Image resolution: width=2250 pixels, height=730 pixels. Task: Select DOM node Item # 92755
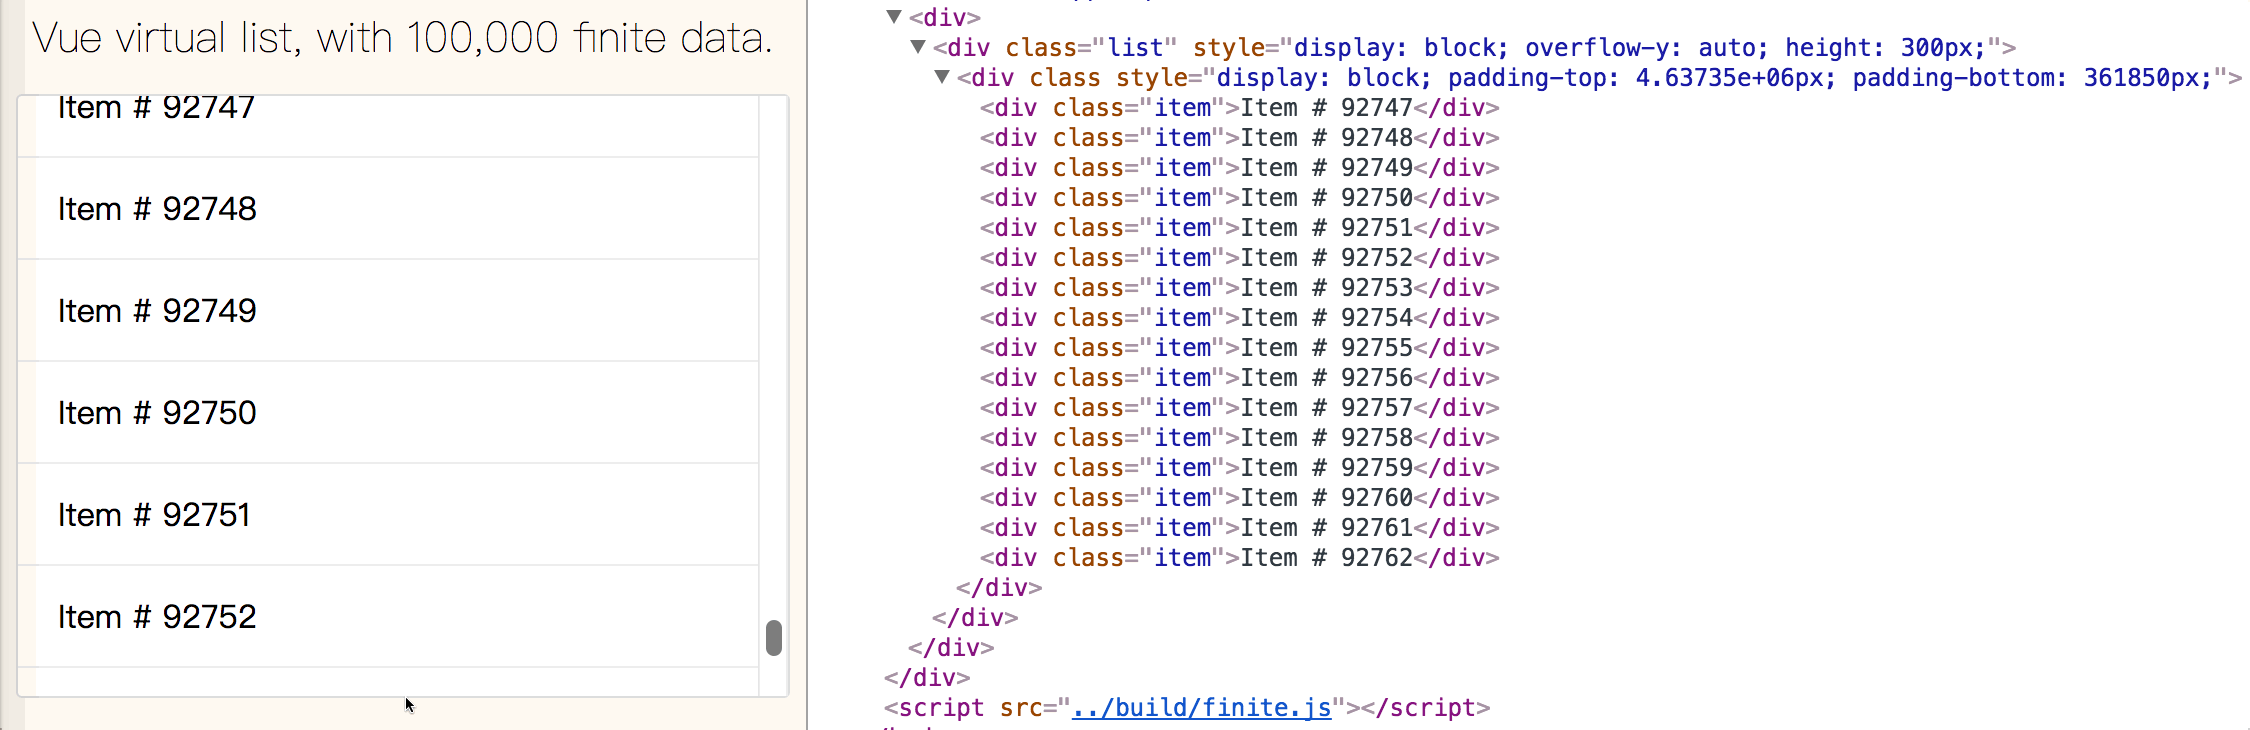pos(1239,348)
